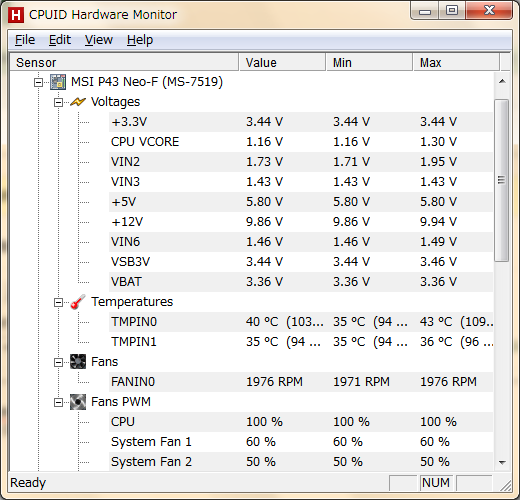This screenshot has height=500, width=520.
Task: Click the scrollbar up arrow
Action: click(502, 81)
